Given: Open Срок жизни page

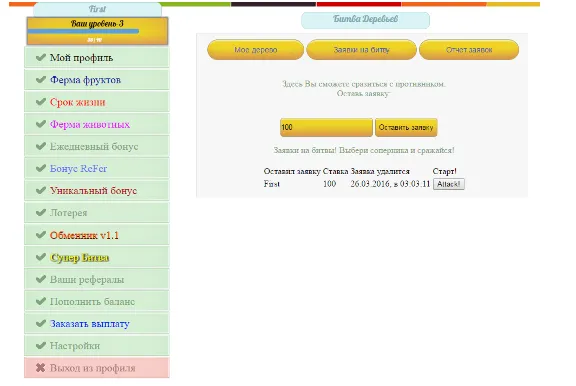Looking at the screenshot, I should click(x=97, y=102).
